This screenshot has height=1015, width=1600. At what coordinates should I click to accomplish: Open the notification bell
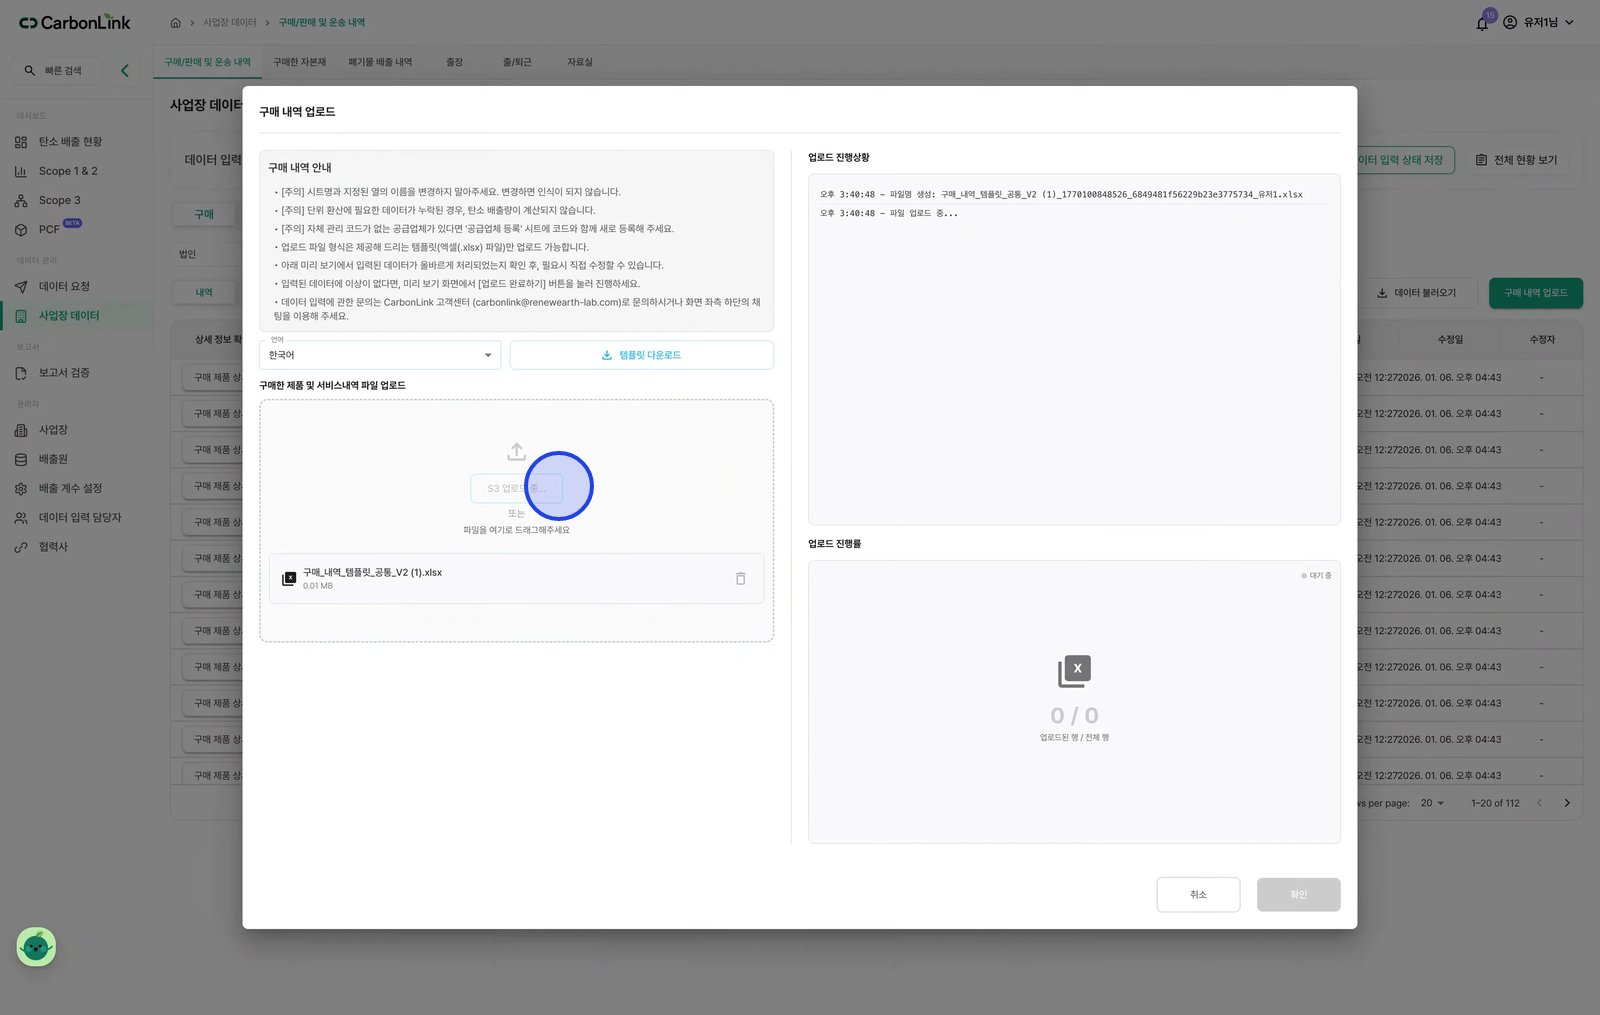(x=1482, y=23)
